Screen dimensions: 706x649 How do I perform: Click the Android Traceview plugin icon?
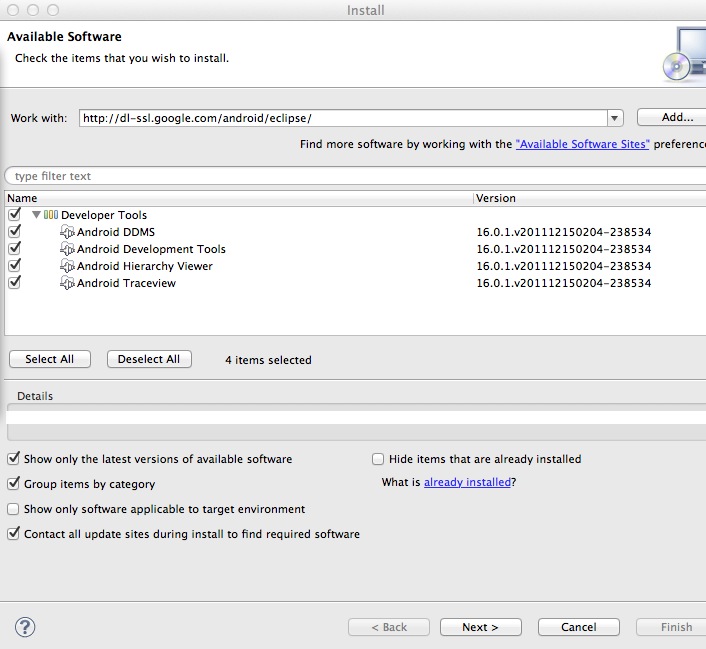click(x=67, y=283)
